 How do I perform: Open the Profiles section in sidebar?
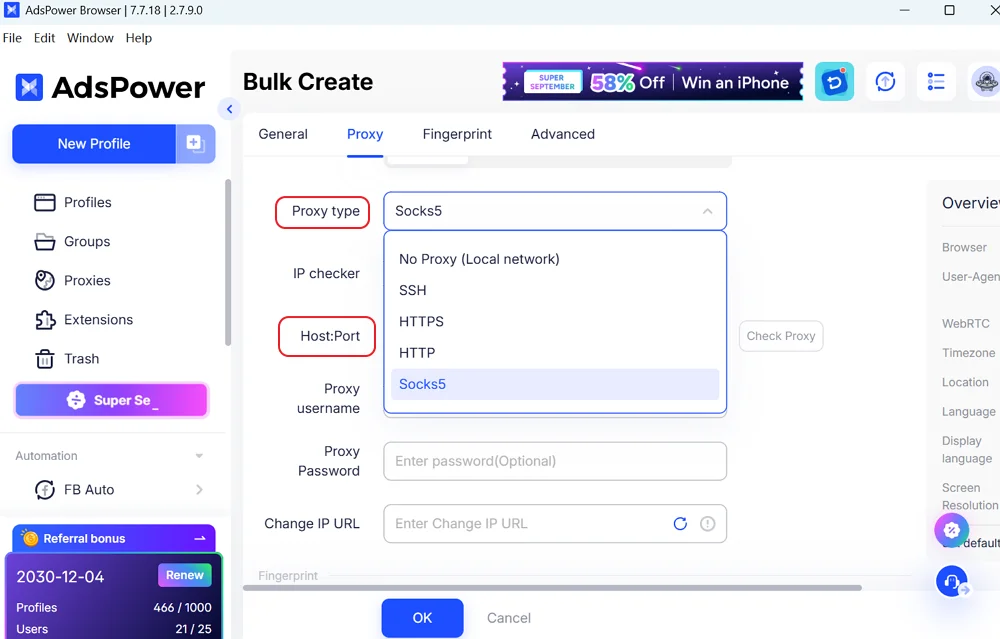(x=73, y=202)
